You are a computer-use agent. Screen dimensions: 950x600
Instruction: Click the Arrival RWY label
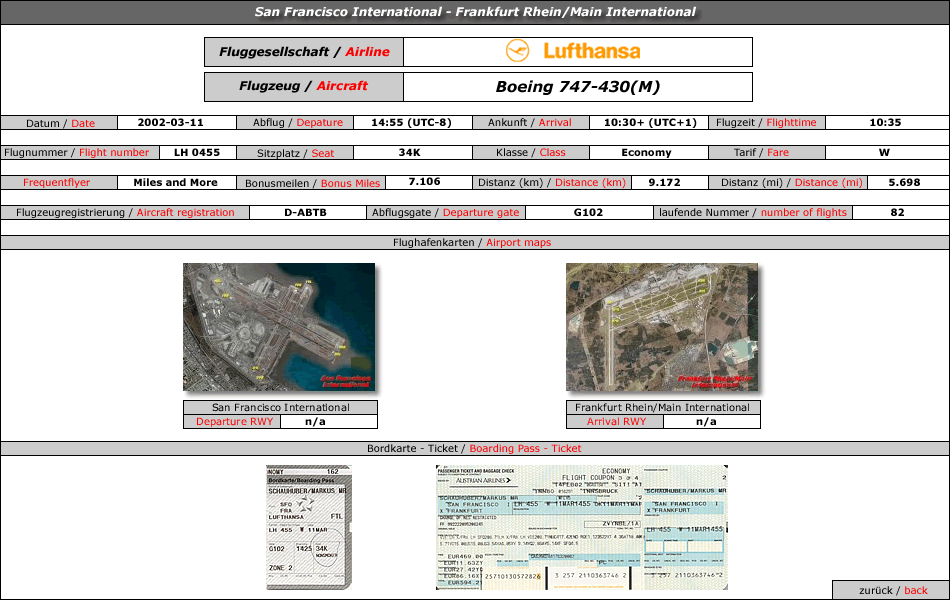(x=616, y=422)
